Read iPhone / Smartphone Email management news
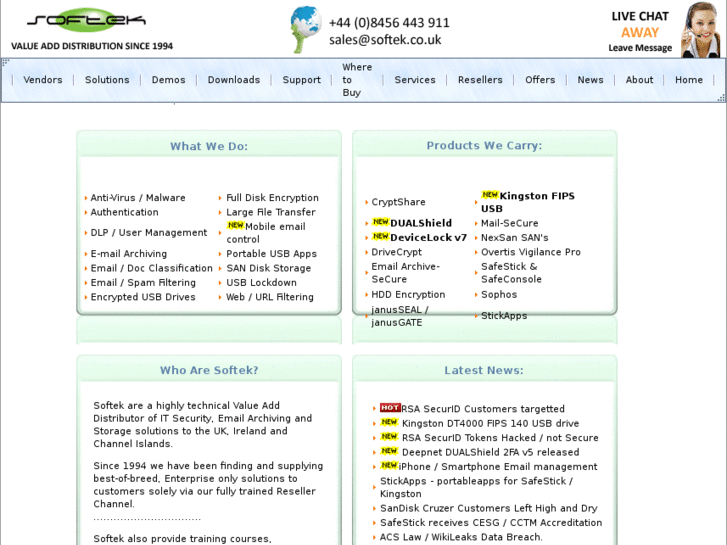Viewport: 727px width, 545px height. coord(498,467)
